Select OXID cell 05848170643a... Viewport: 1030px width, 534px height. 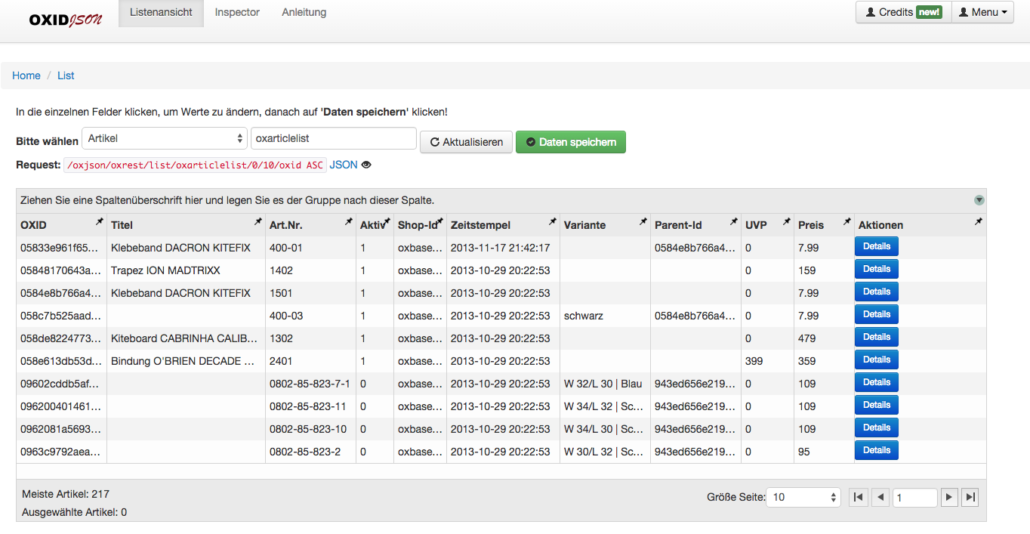61,271
